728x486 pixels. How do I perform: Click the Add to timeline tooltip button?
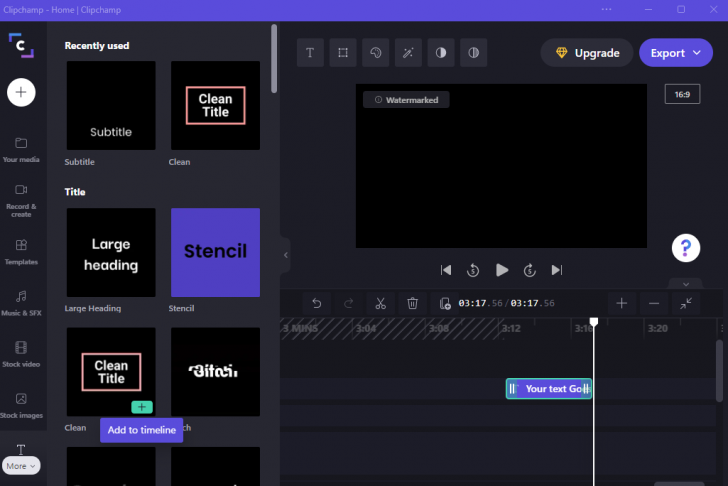click(142, 430)
